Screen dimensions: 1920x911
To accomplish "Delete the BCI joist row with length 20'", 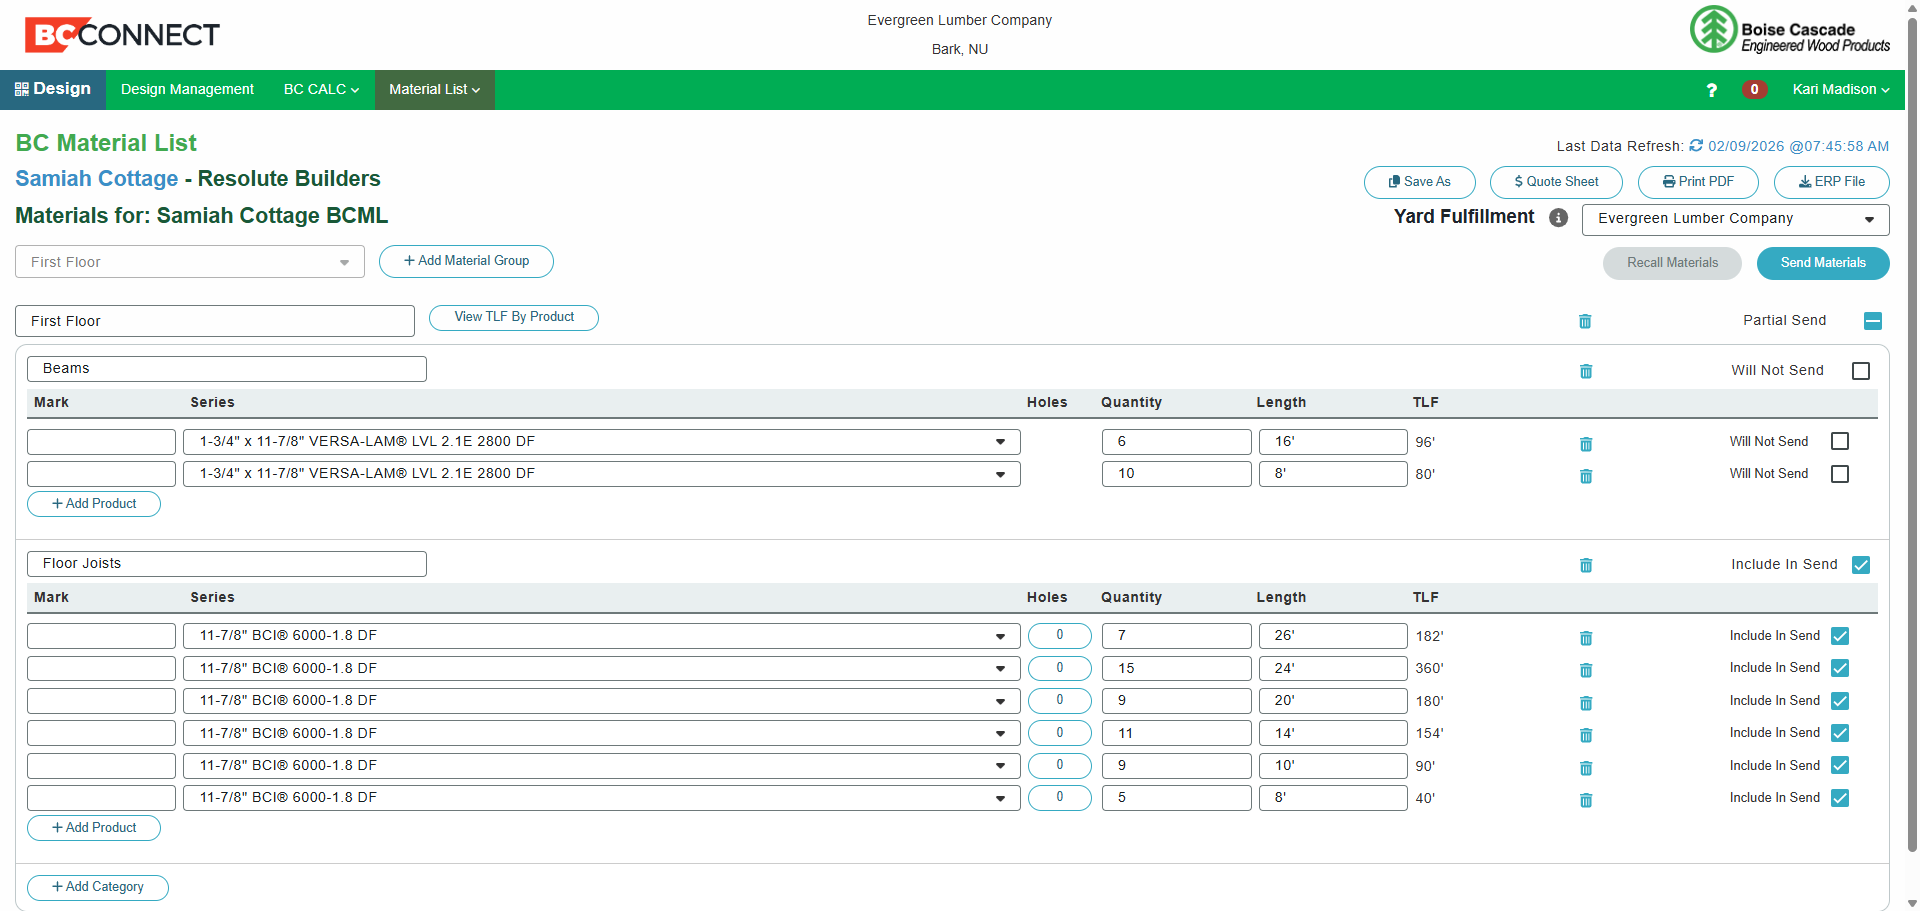I will point(1586,703).
